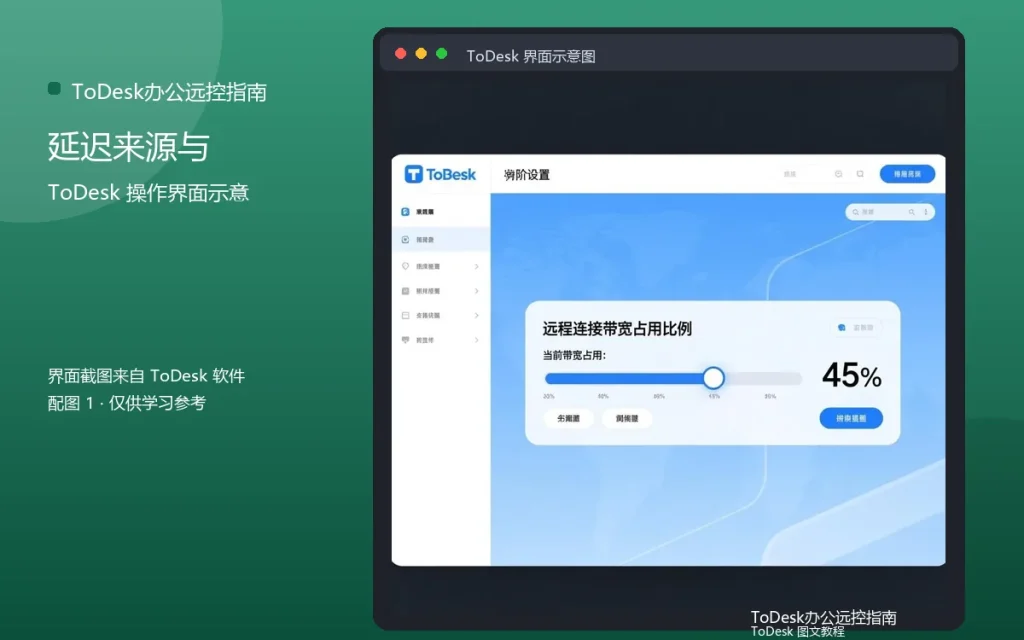Select the top sidebar item with the blue square icon
This screenshot has height=640, width=1024.
441,212
